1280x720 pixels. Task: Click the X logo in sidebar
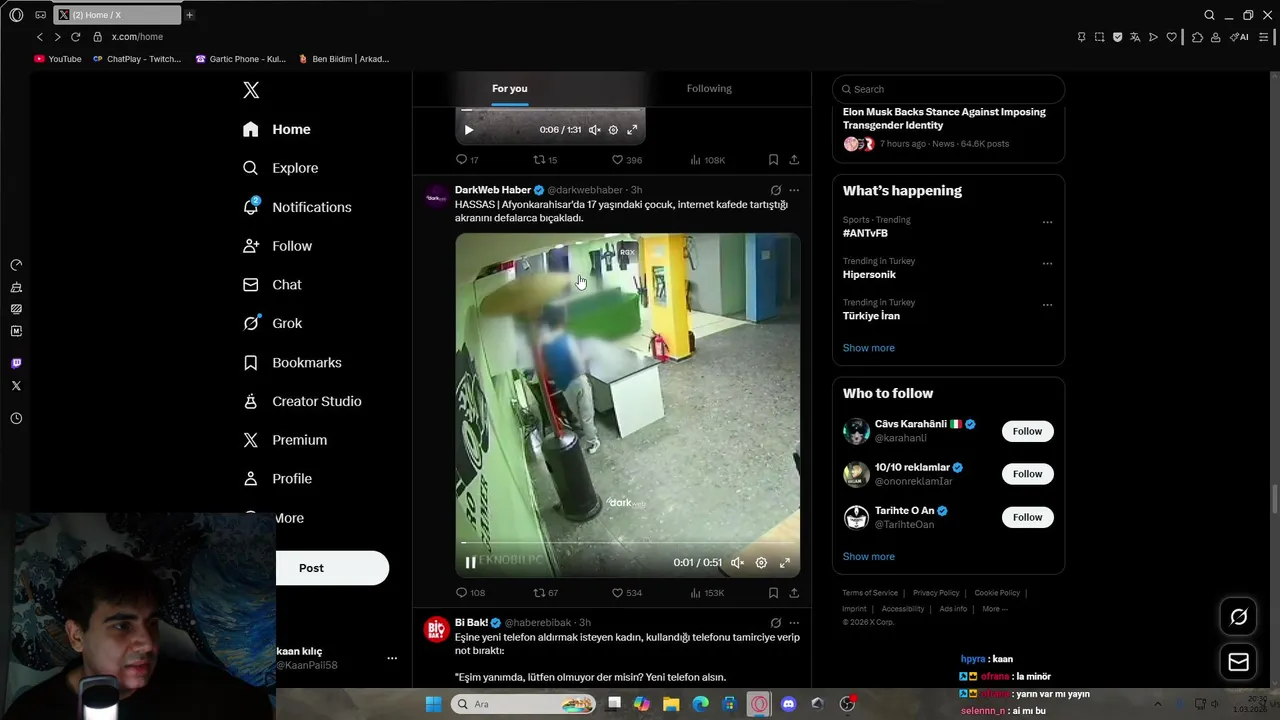(251, 90)
